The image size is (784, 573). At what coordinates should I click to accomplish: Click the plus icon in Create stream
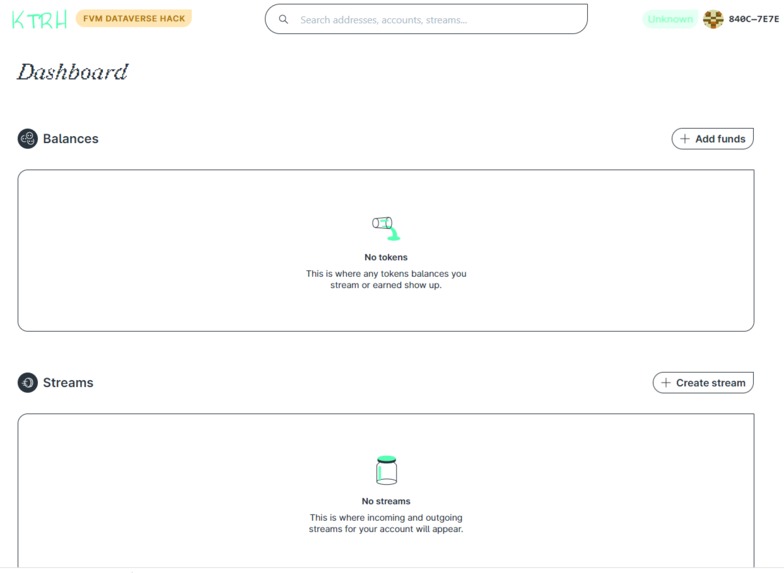click(666, 382)
